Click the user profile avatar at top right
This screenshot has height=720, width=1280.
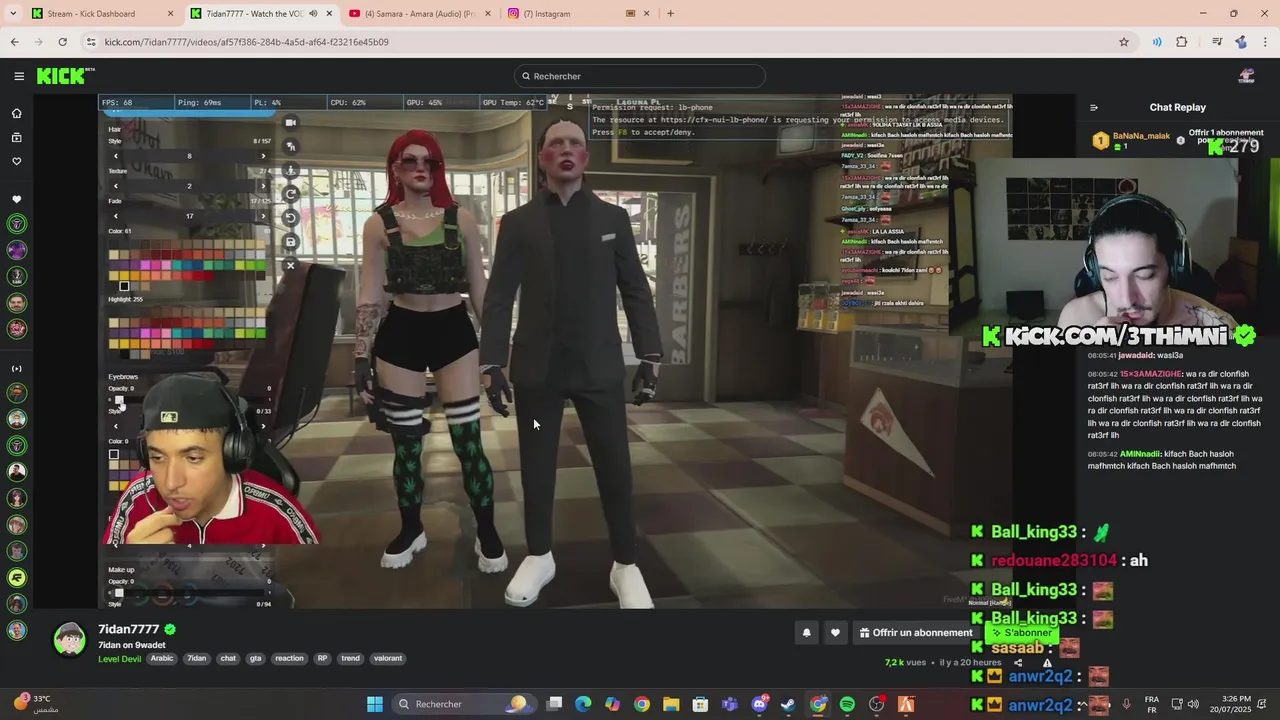[x=1246, y=76]
